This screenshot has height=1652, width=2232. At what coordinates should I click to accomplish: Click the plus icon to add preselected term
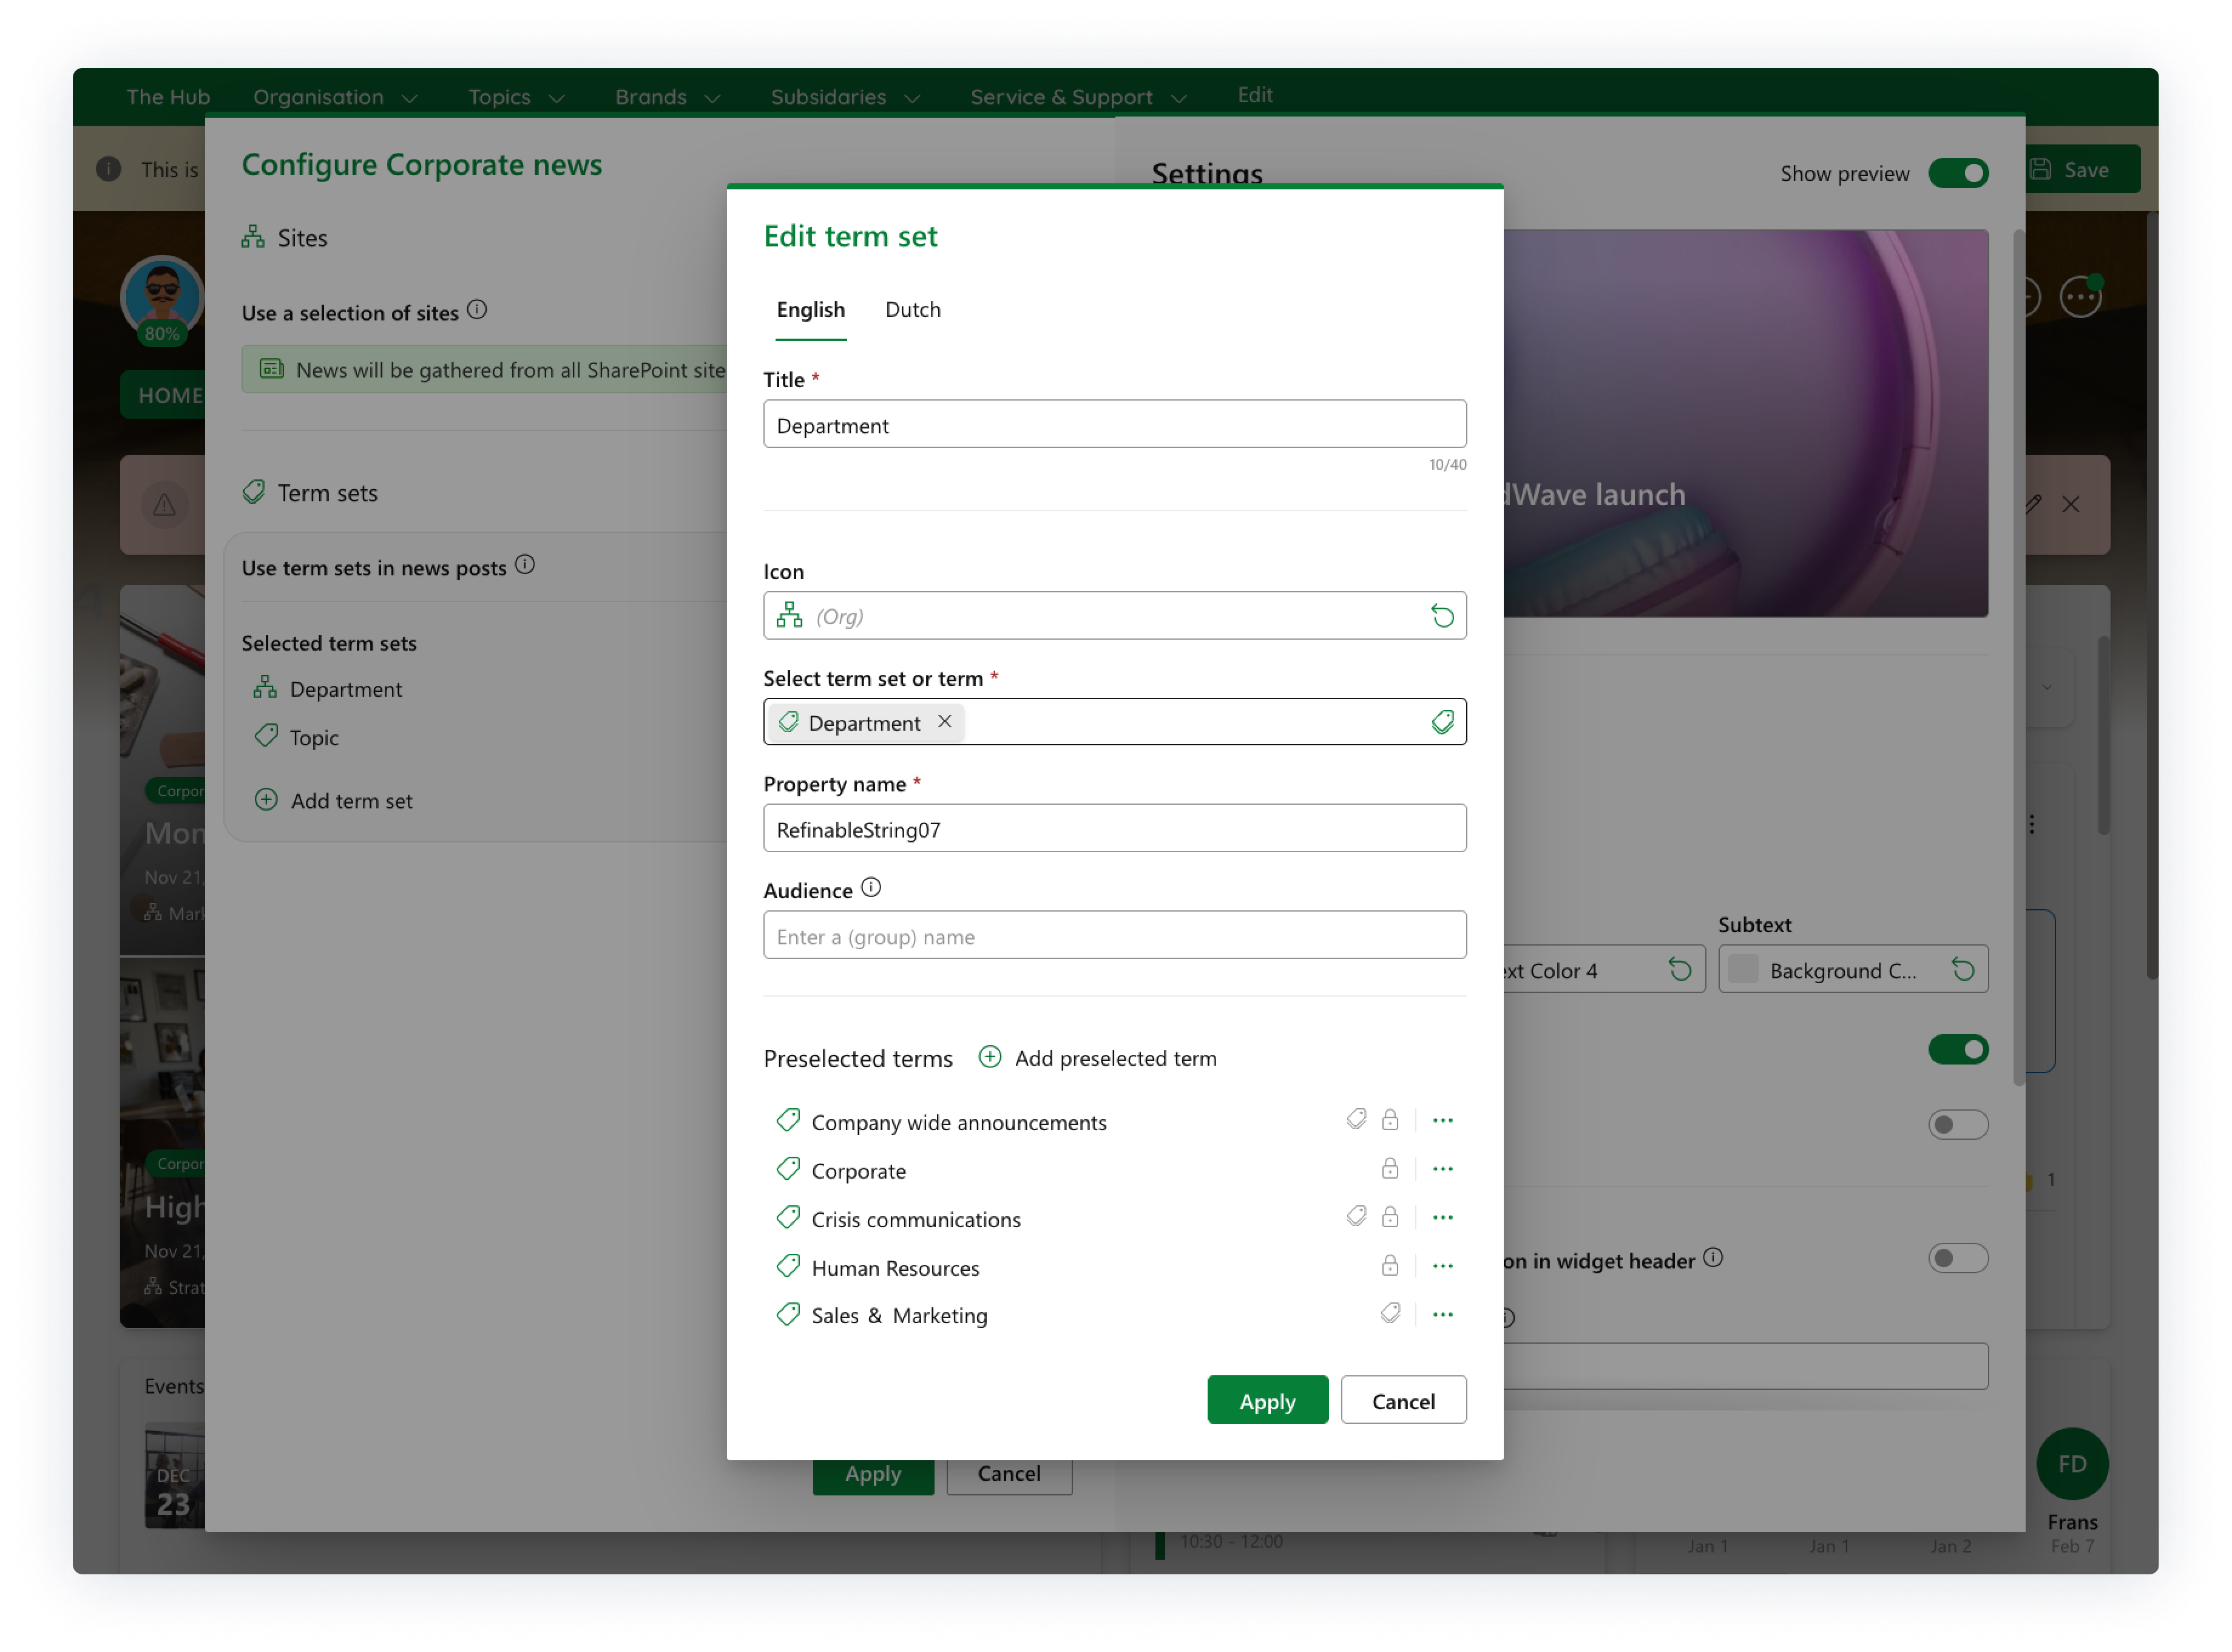pyautogui.click(x=989, y=1057)
